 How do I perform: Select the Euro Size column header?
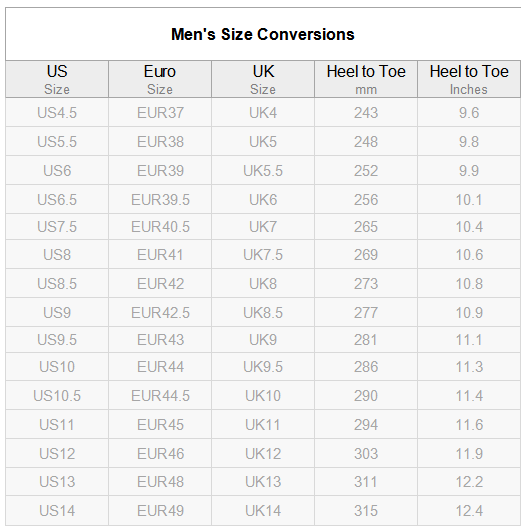(x=160, y=79)
